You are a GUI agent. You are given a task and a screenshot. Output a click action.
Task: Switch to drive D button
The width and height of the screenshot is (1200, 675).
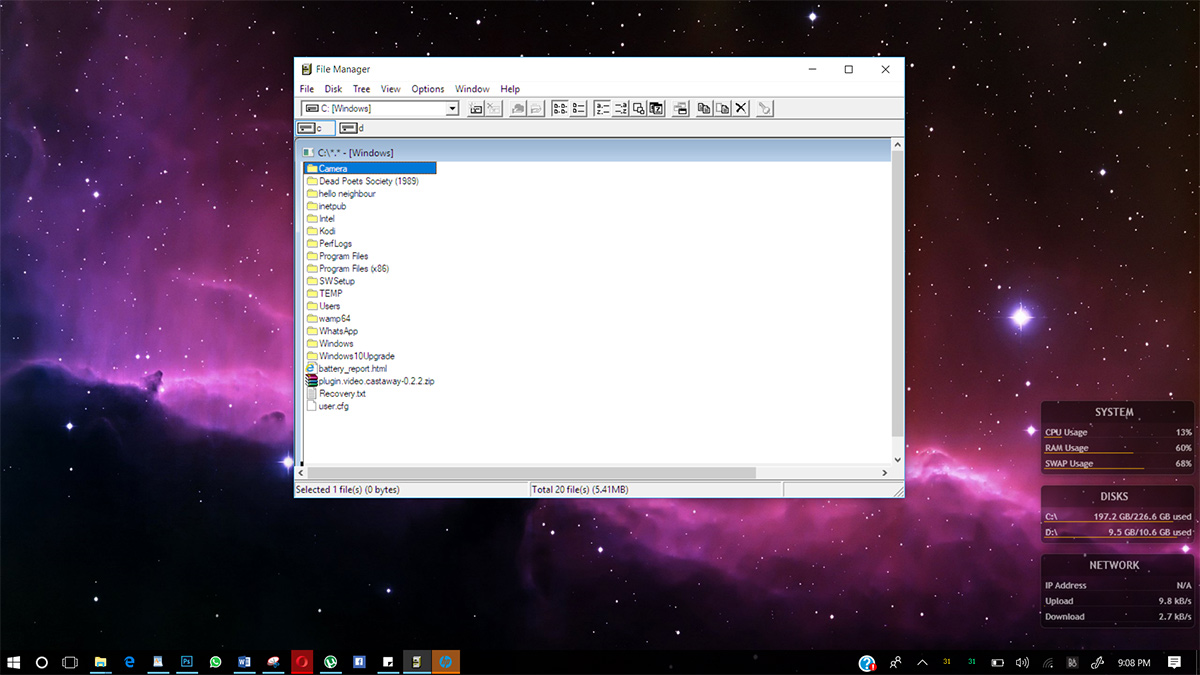351,128
